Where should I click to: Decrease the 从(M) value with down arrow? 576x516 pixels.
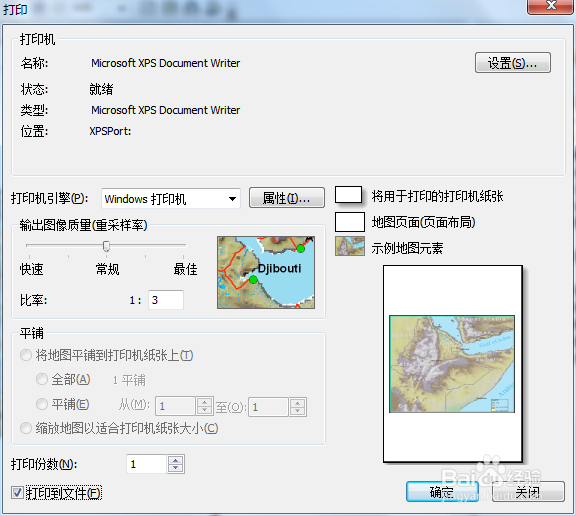click(x=205, y=411)
